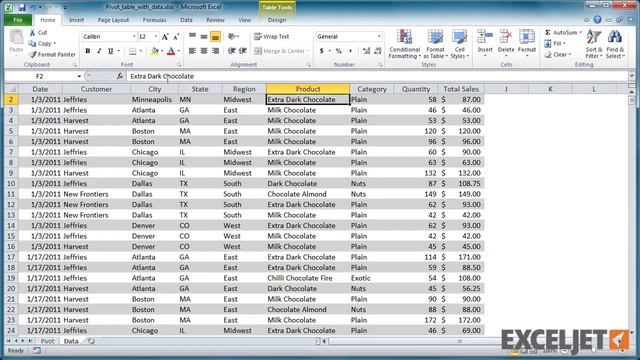
Task: Apply the red font color
Action: 171,51
